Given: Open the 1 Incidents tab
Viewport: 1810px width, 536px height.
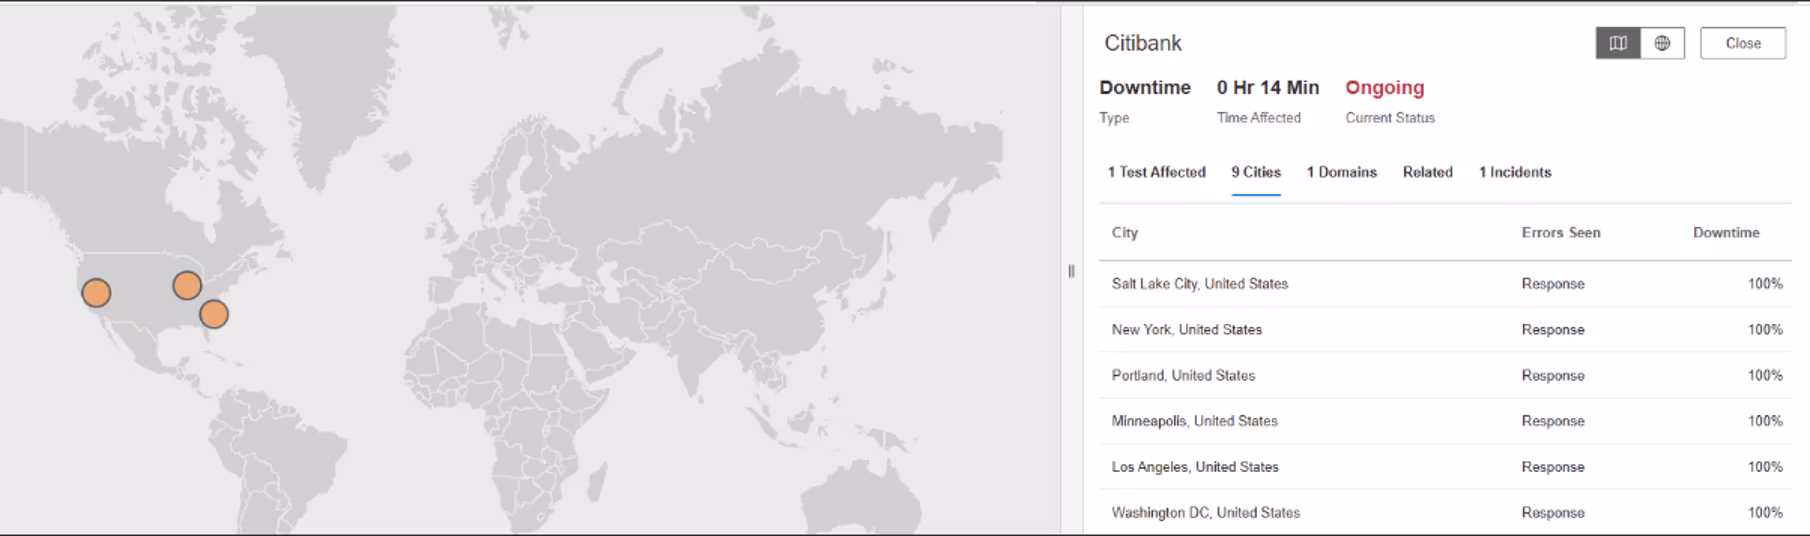Looking at the screenshot, I should point(1515,172).
